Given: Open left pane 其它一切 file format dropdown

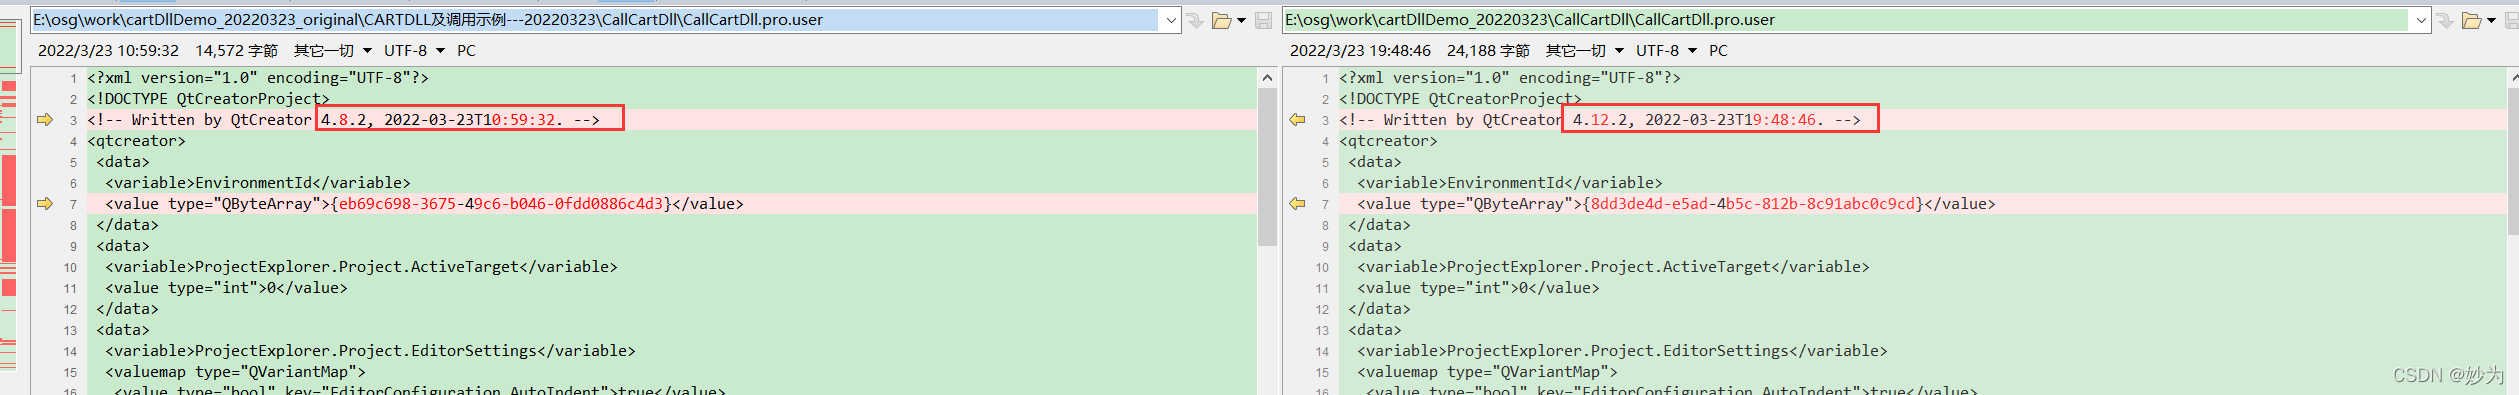Looking at the screenshot, I should pyautogui.click(x=333, y=51).
